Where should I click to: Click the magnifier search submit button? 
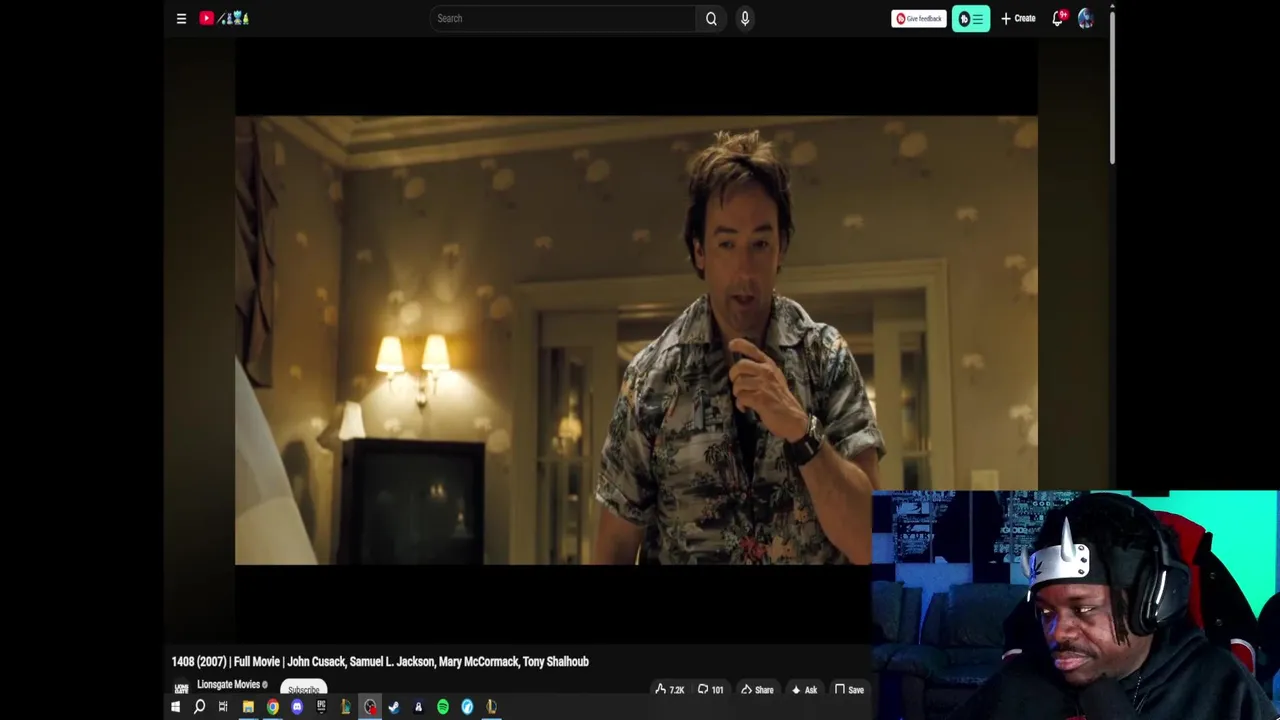[711, 18]
